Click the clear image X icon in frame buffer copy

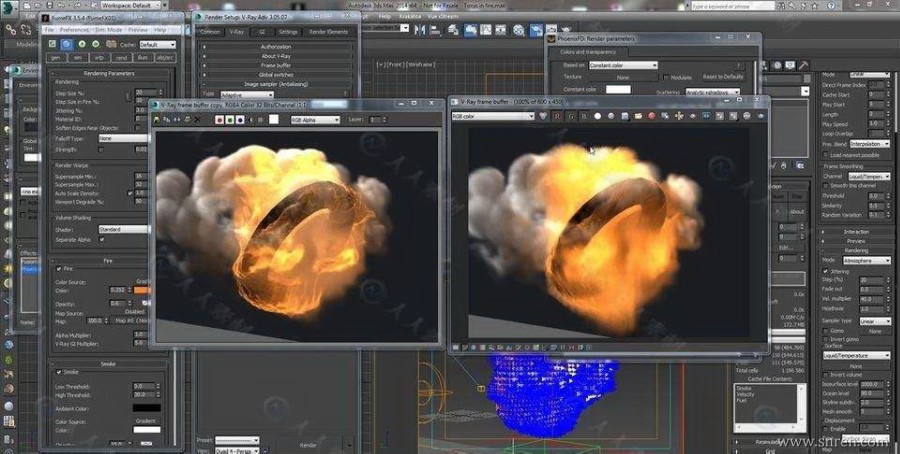197,119
